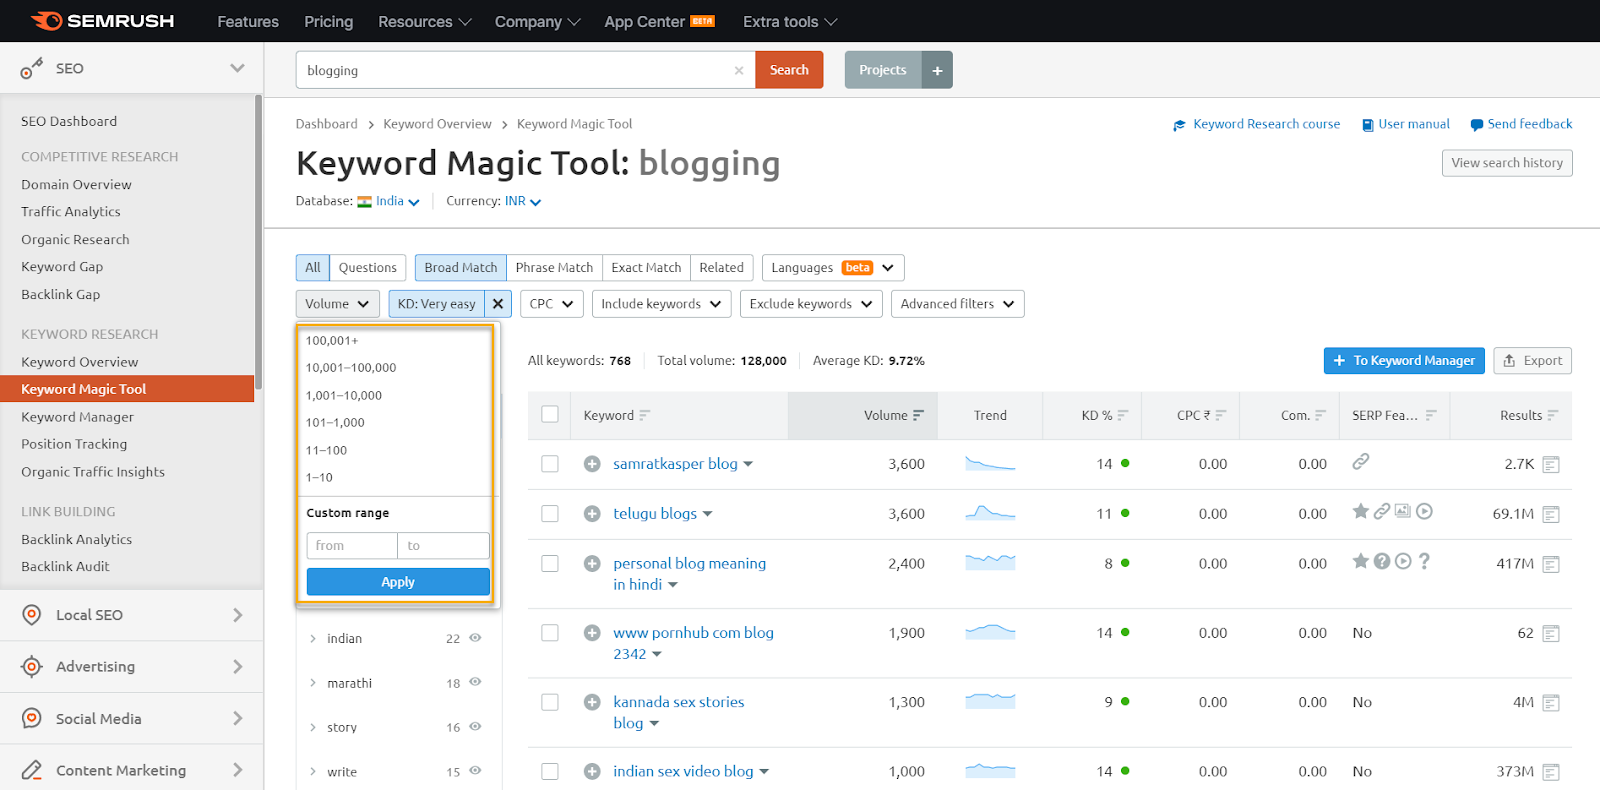
Task: Export the keyword list
Action: coord(1533,361)
